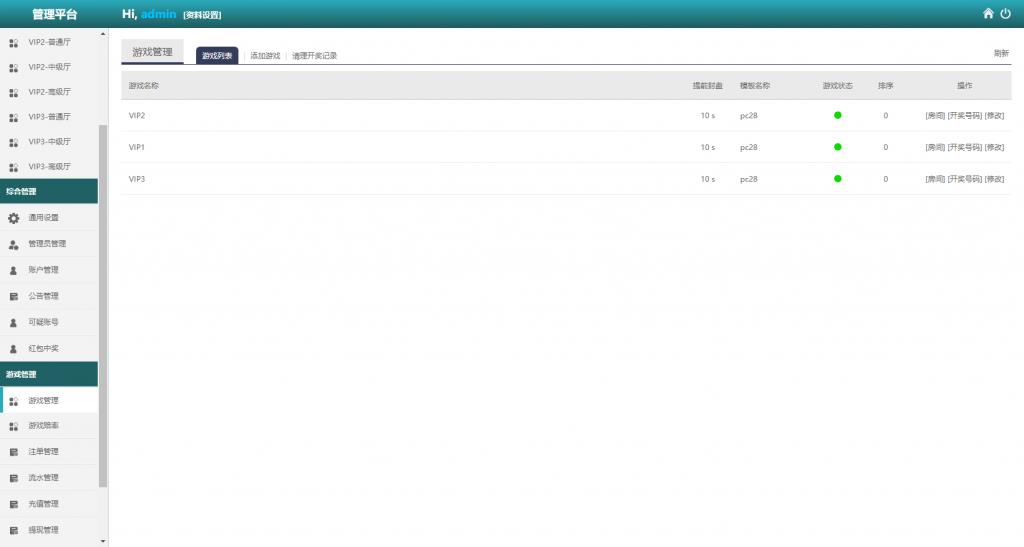The width and height of the screenshot is (1024, 547).
Task: Click the icon beside VIP2-中级厅
Action: point(14,68)
